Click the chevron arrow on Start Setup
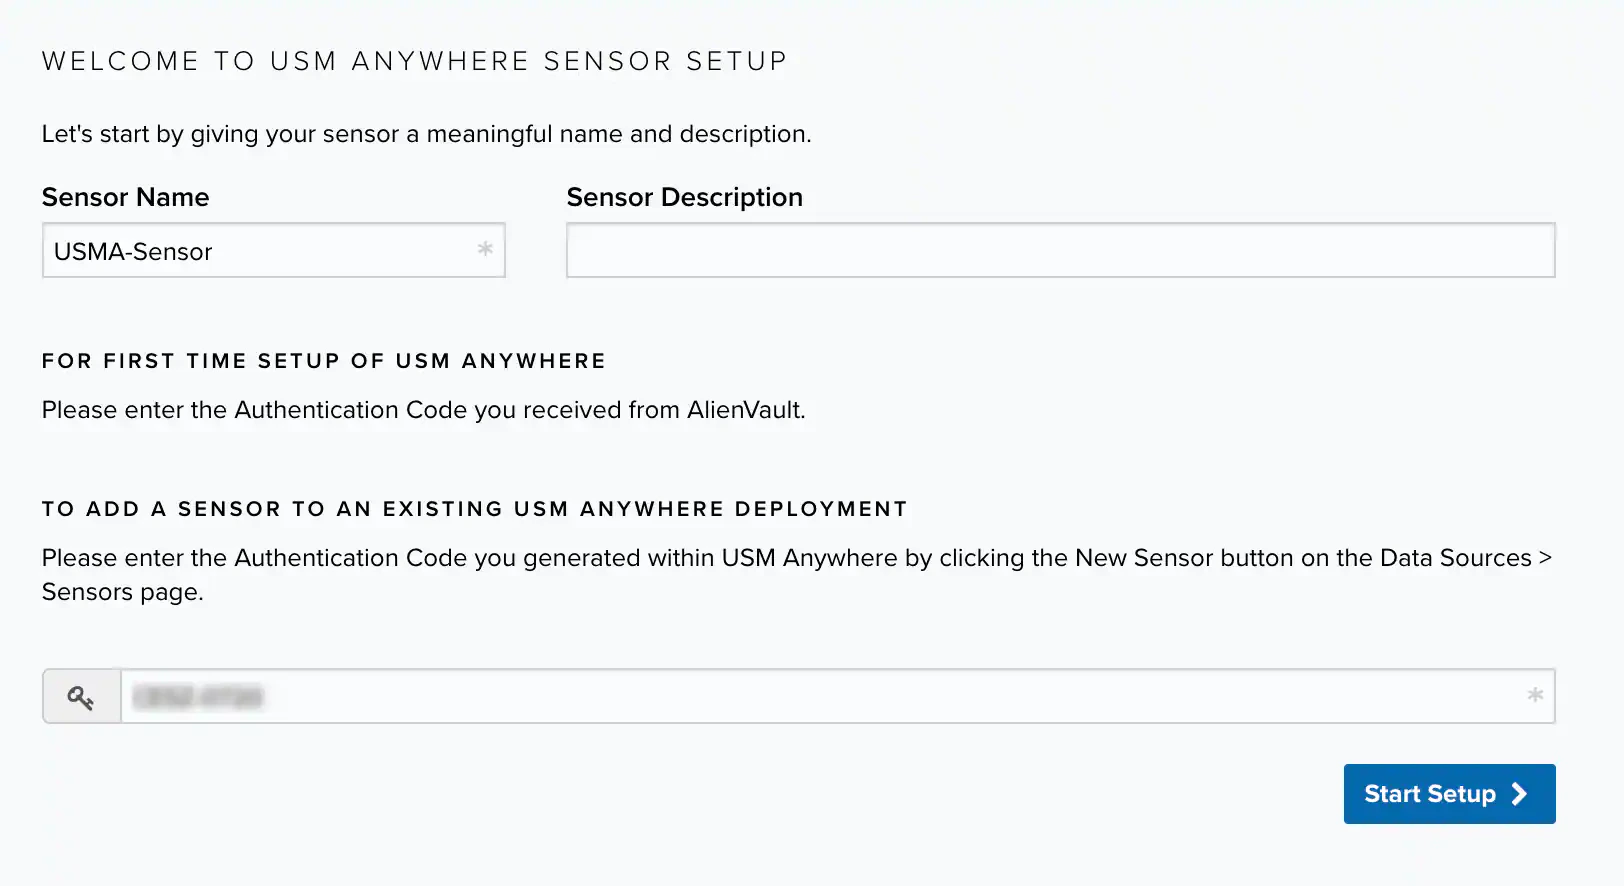This screenshot has height=886, width=1624. tap(1520, 794)
